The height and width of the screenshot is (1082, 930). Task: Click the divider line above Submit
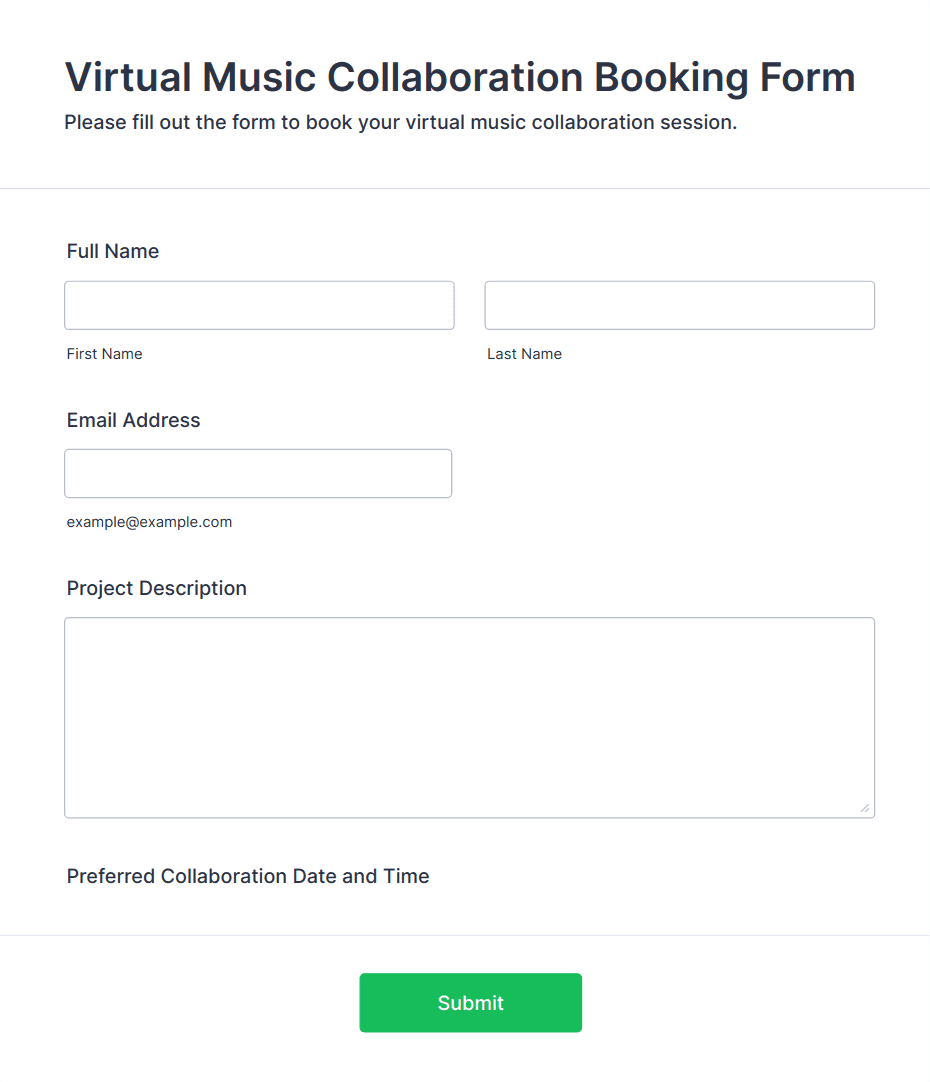click(x=465, y=935)
